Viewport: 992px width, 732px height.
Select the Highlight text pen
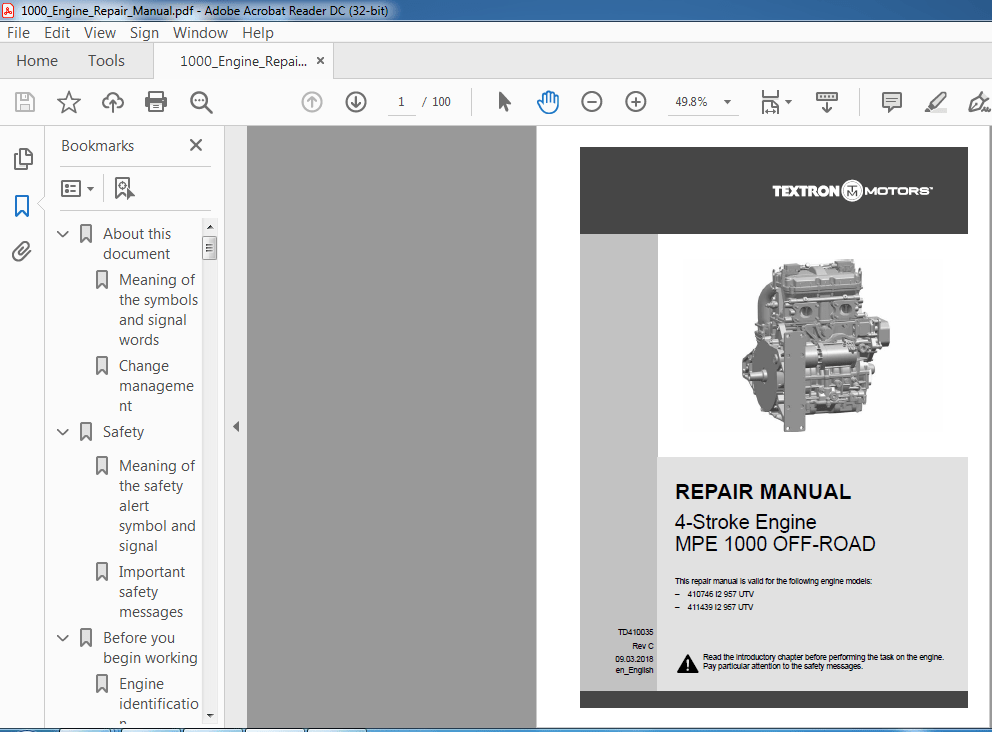(x=936, y=102)
